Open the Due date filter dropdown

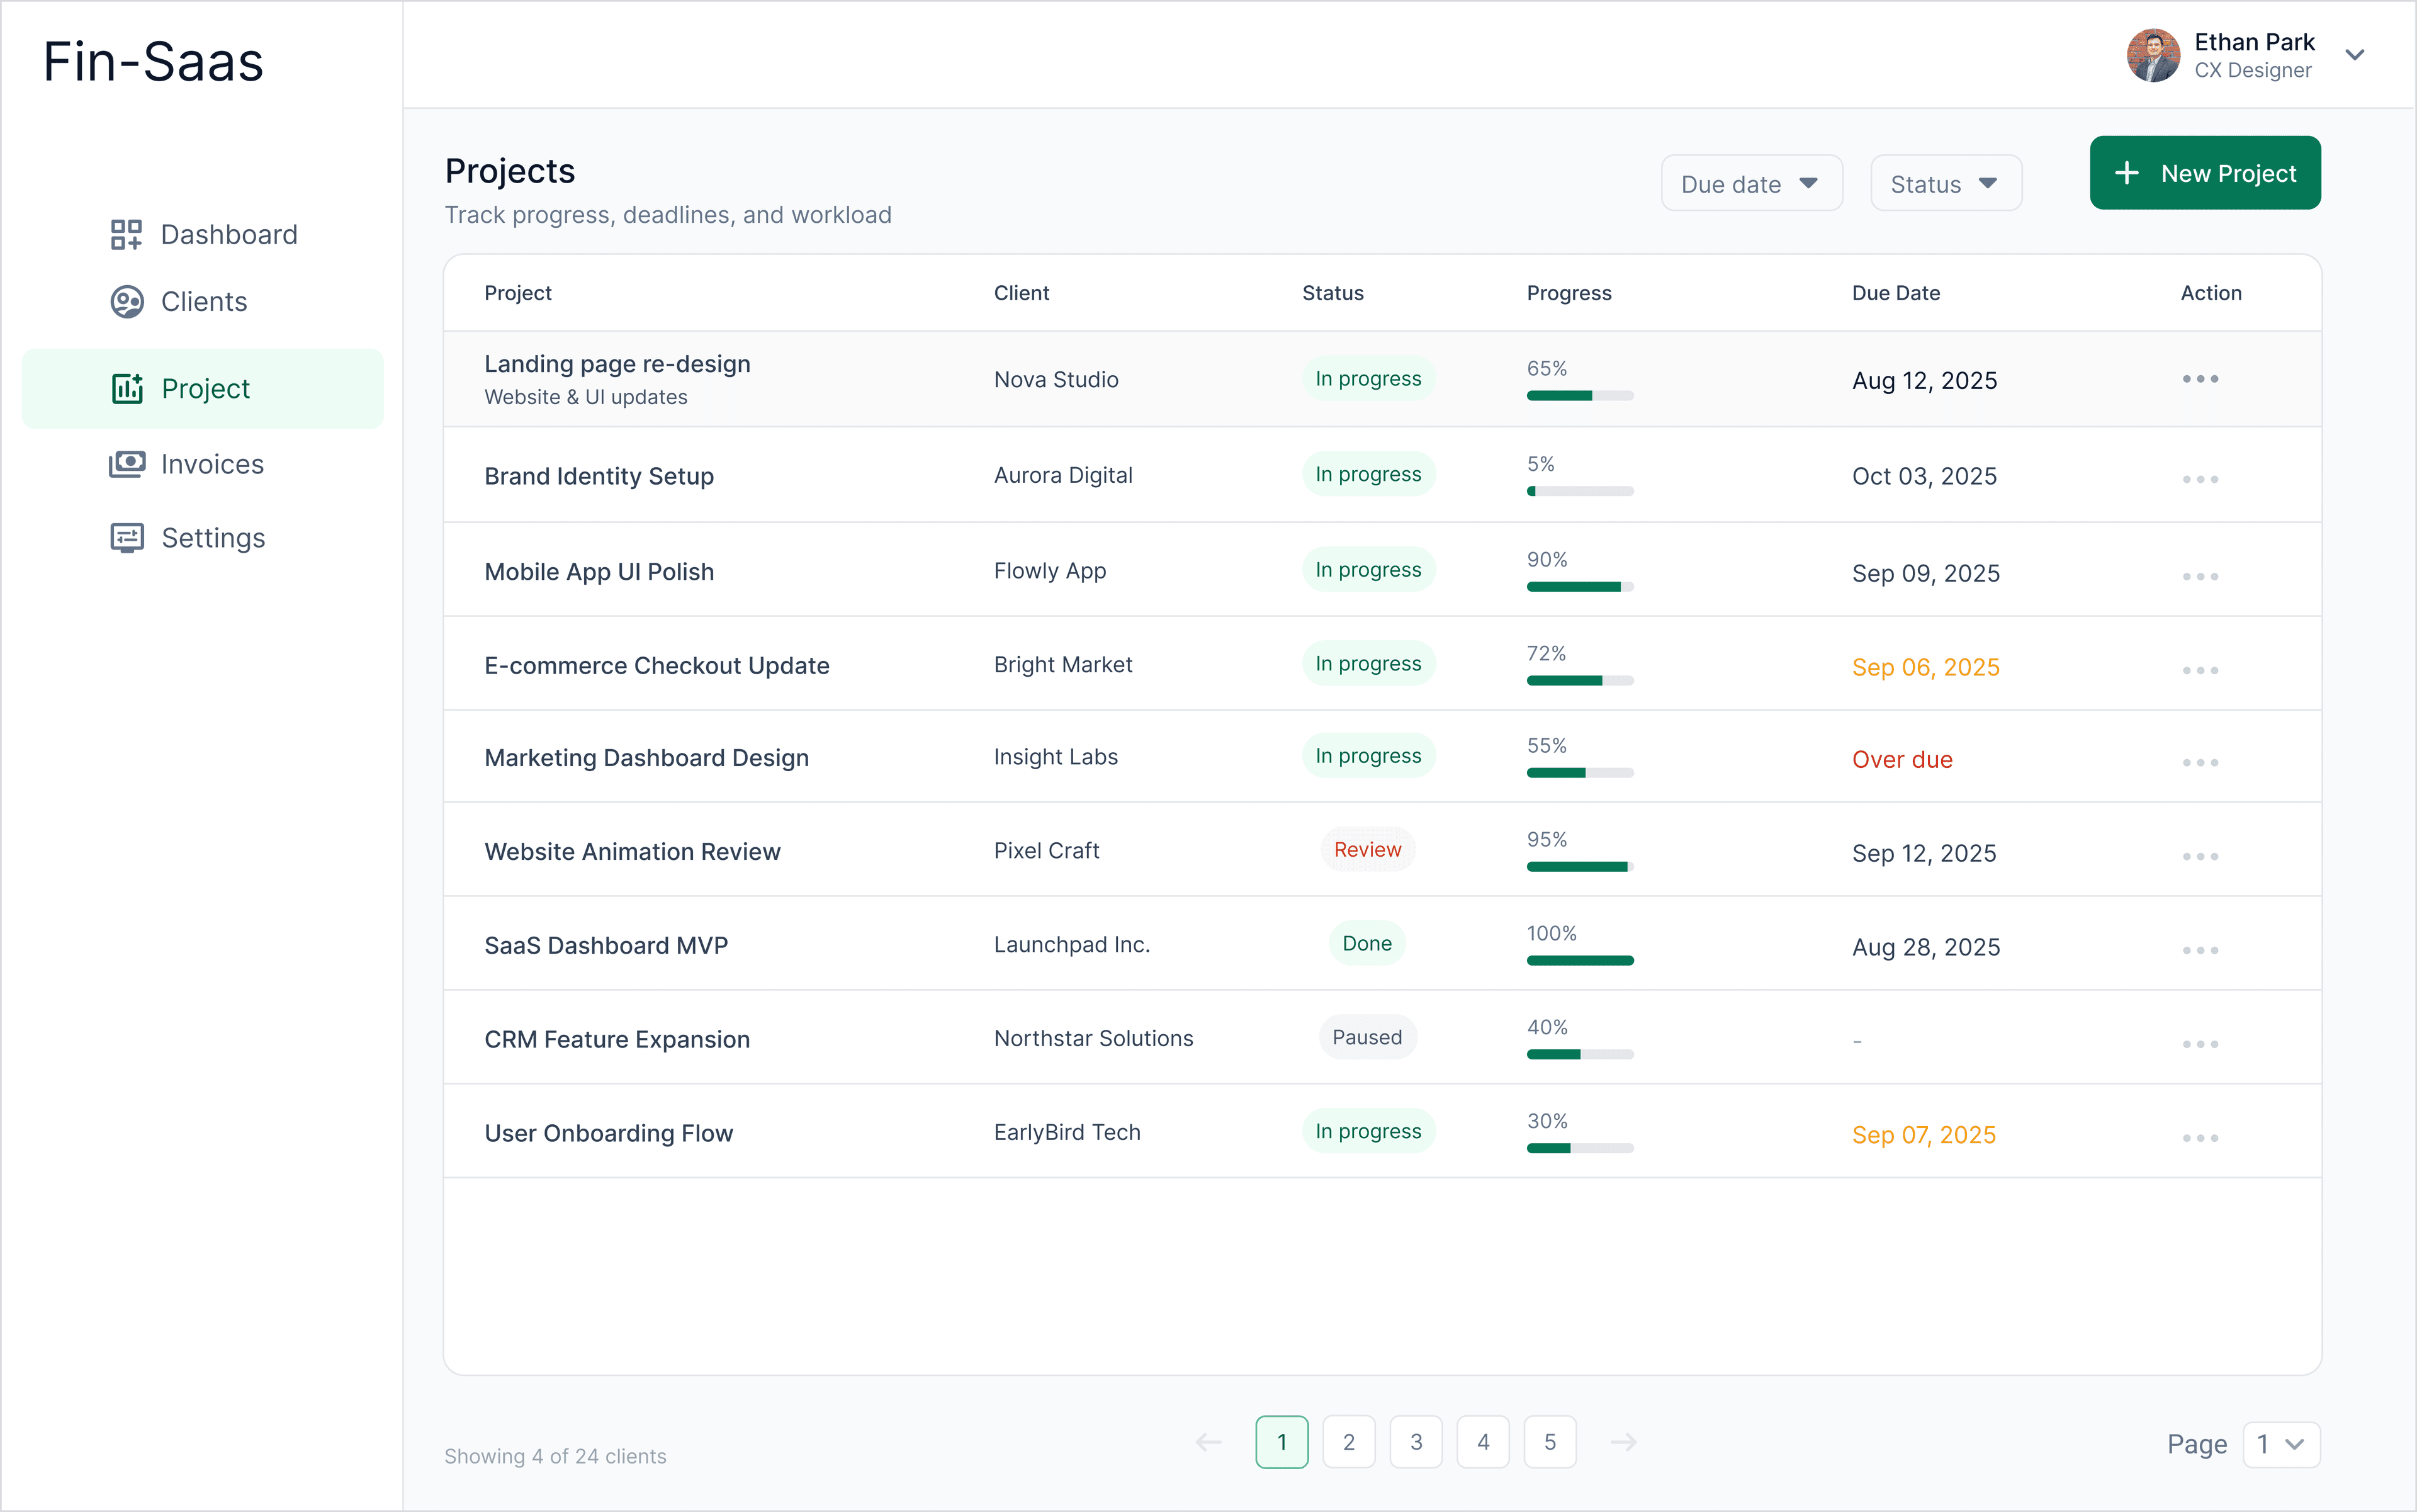pyautogui.click(x=1751, y=183)
